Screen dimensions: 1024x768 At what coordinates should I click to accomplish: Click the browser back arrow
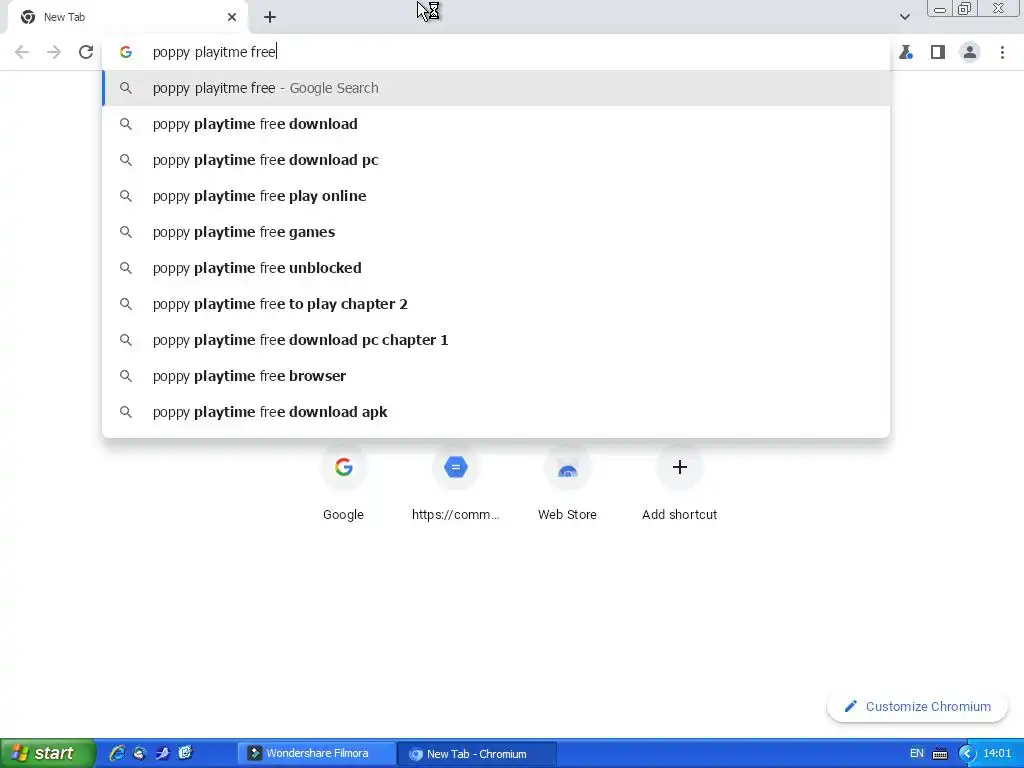22,52
